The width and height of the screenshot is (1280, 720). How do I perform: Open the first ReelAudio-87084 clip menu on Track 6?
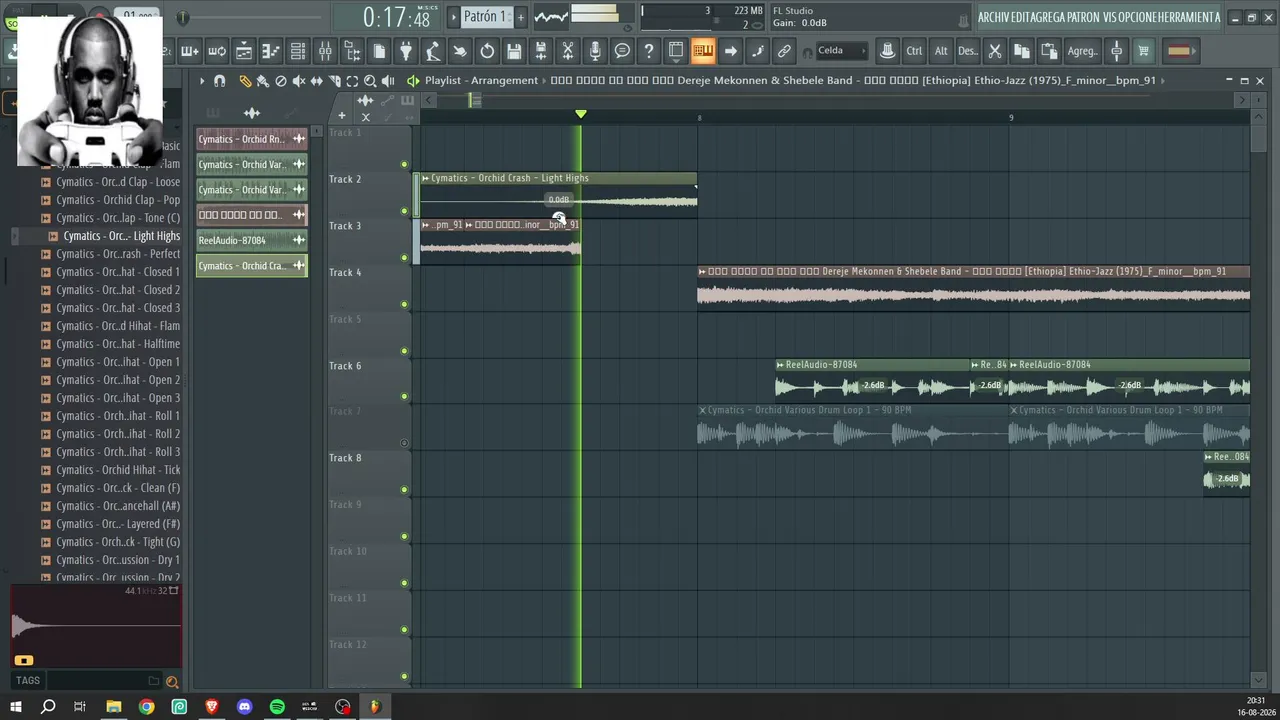pyautogui.click(x=780, y=365)
